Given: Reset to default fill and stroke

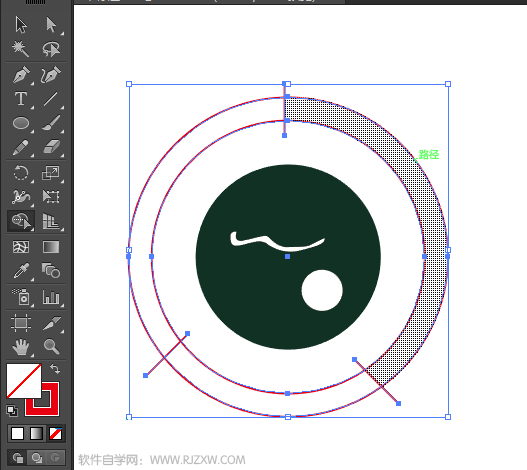Looking at the screenshot, I should tap(12, 410).
